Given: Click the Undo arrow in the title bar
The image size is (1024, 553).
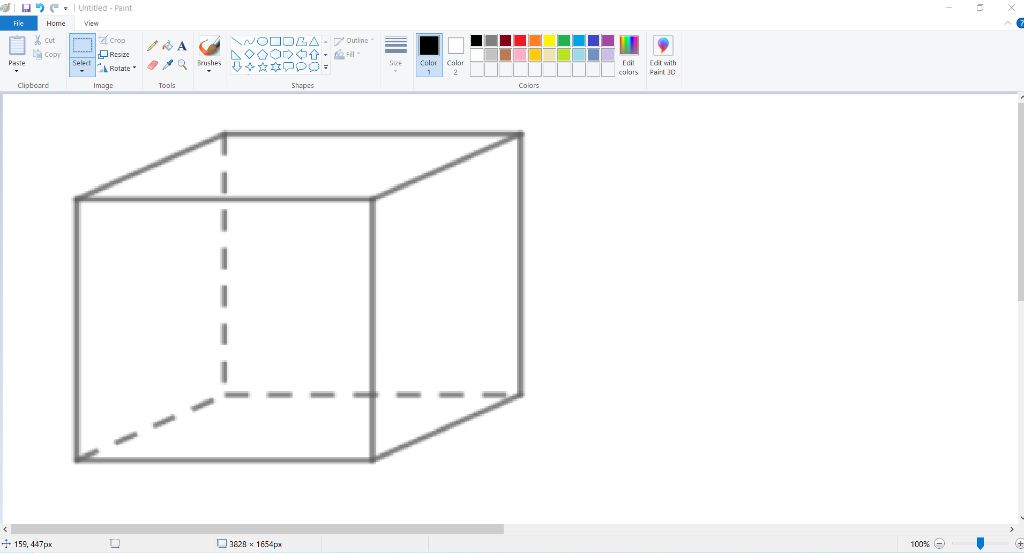Looking at the screenshot, I should click(x=40, y=8).
